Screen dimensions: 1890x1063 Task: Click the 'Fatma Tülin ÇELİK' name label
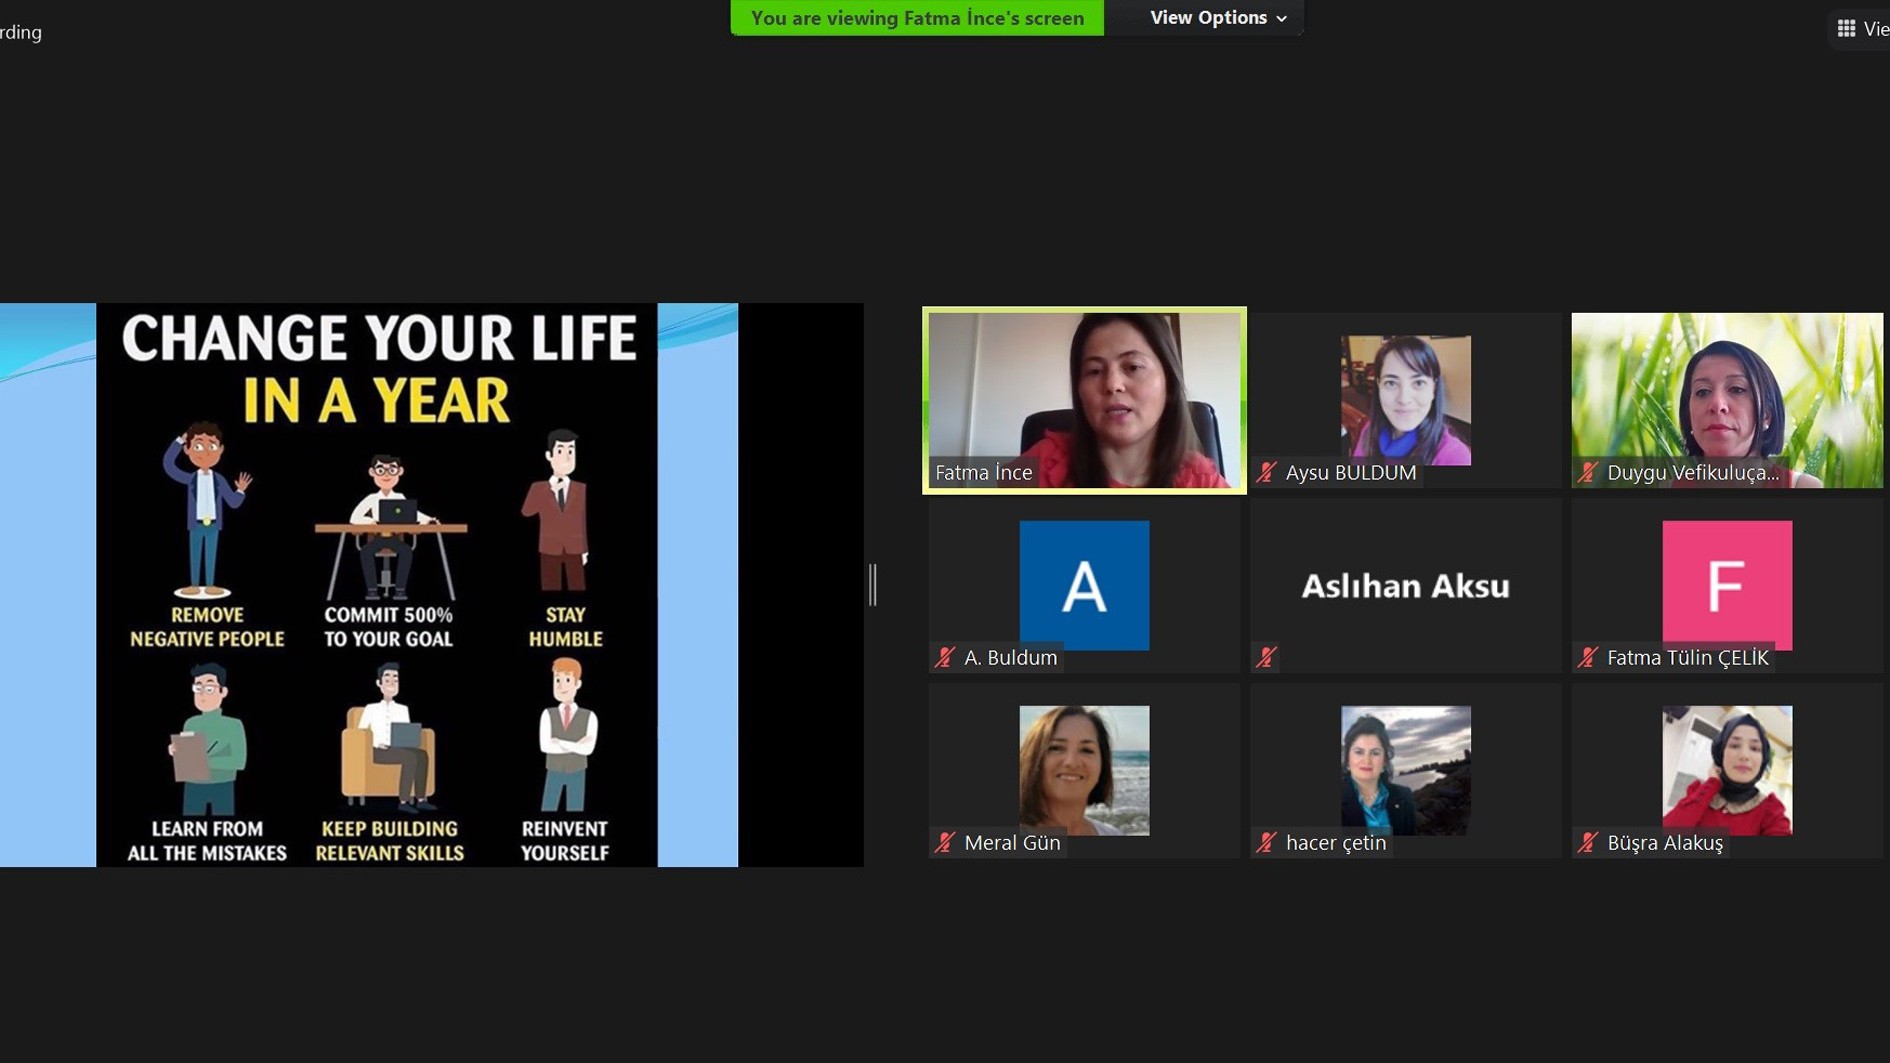1688,657
